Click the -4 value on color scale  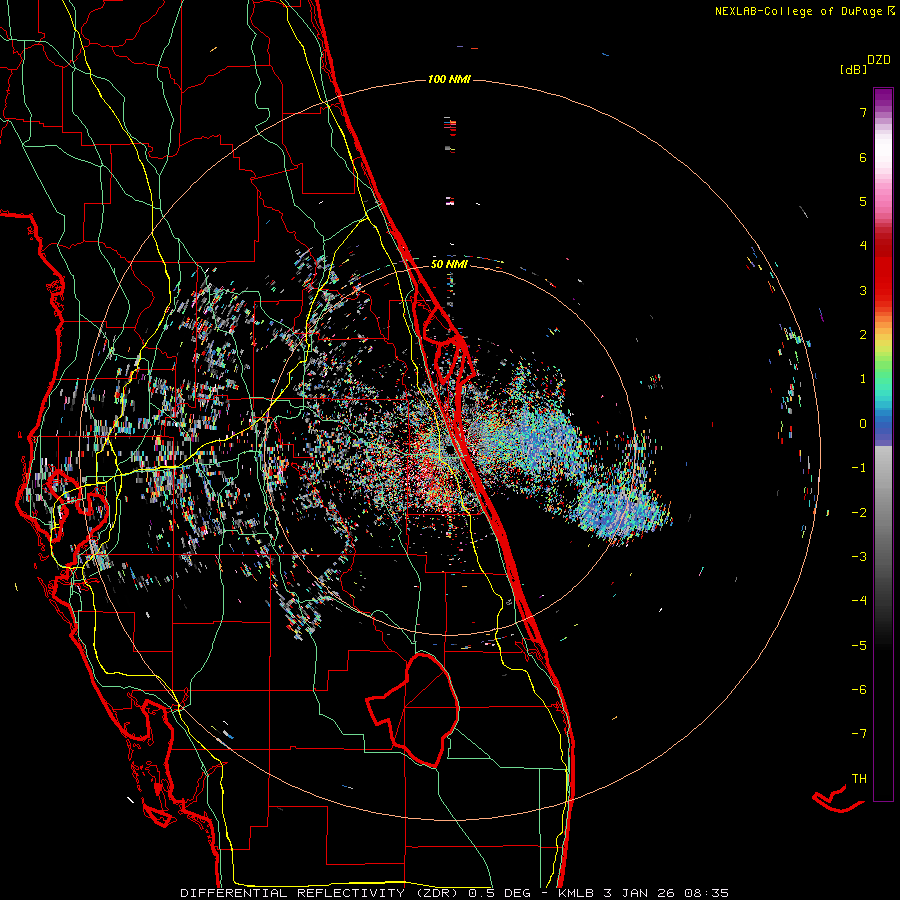[x=859, y=600]
